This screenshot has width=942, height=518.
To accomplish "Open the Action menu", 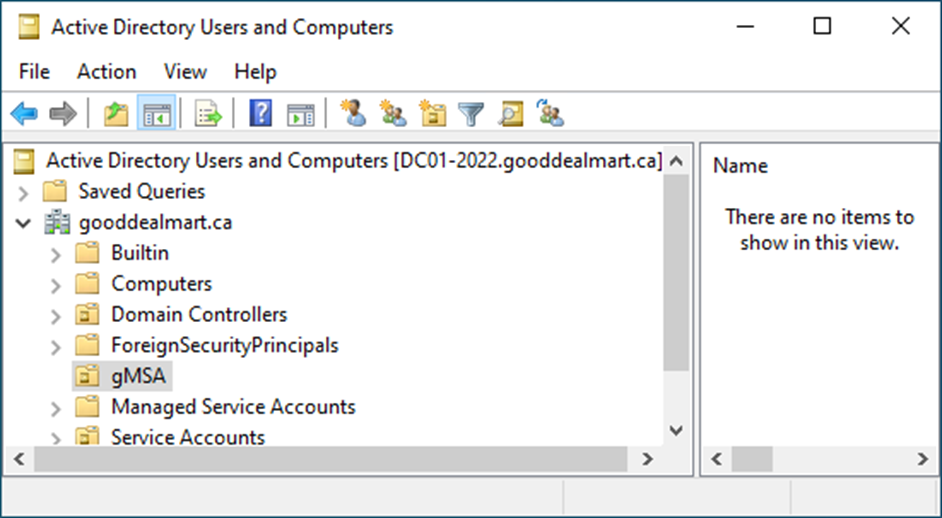I will pos(106,72).
